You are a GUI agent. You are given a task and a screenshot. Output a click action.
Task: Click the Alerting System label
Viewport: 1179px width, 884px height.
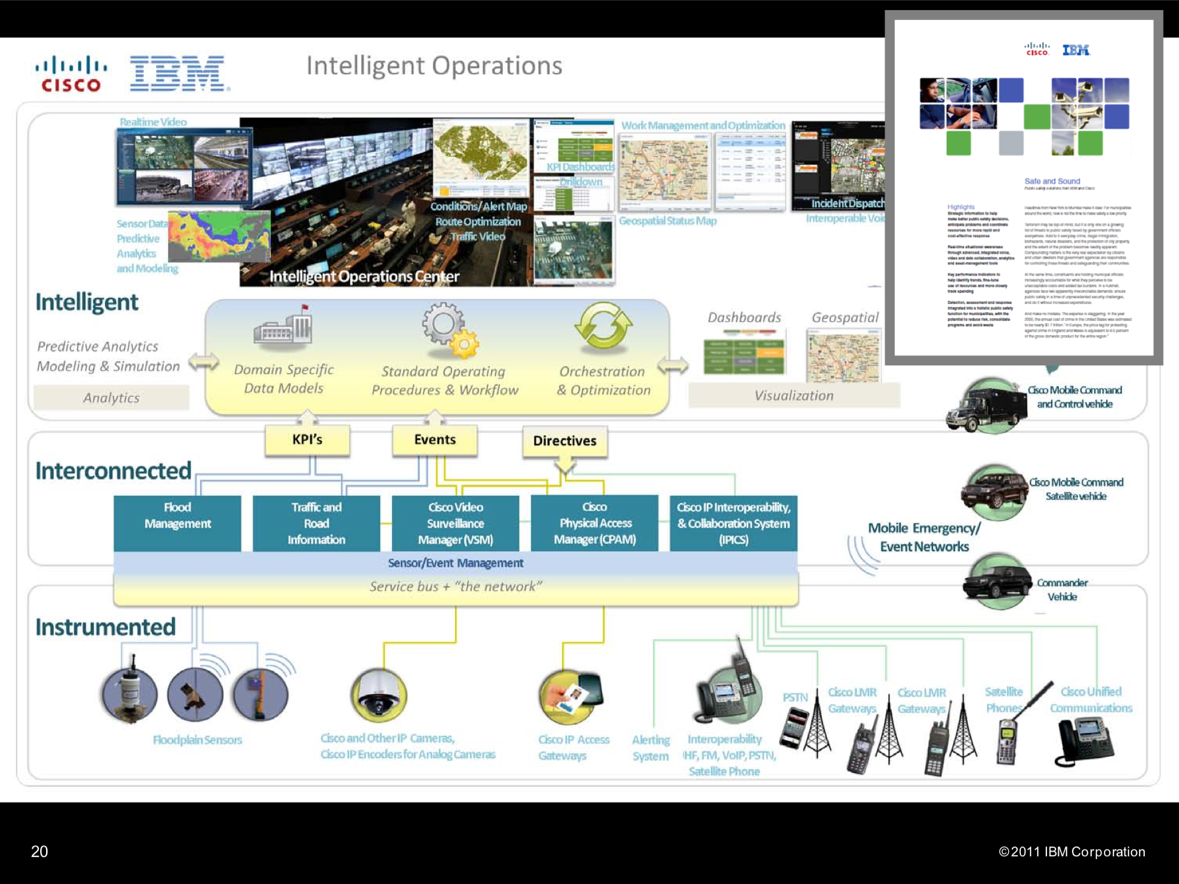pos(651,748)
